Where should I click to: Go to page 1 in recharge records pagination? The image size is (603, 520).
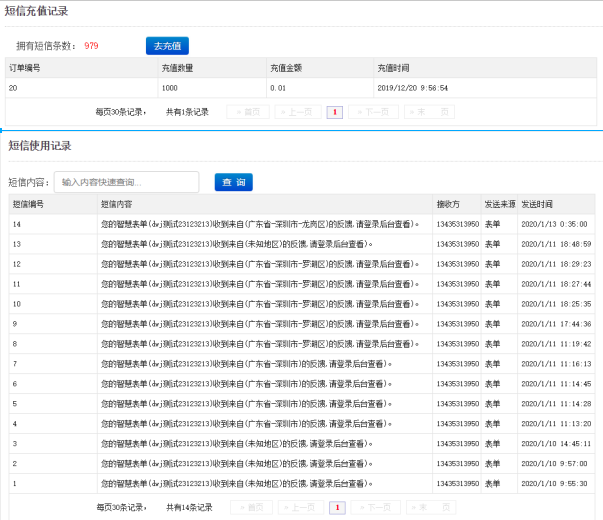334,112
